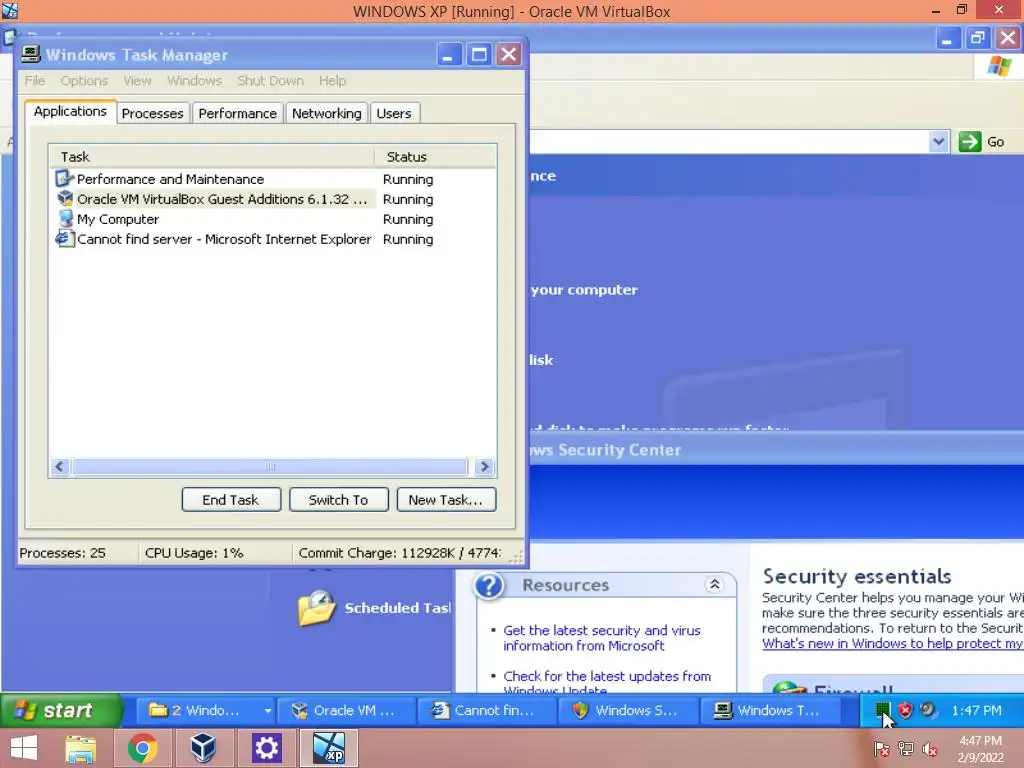Screen dimensions: 1024x768
Task: Click the host Action Center flag icon
Action: pyautogui.click(x=881, y=749)
